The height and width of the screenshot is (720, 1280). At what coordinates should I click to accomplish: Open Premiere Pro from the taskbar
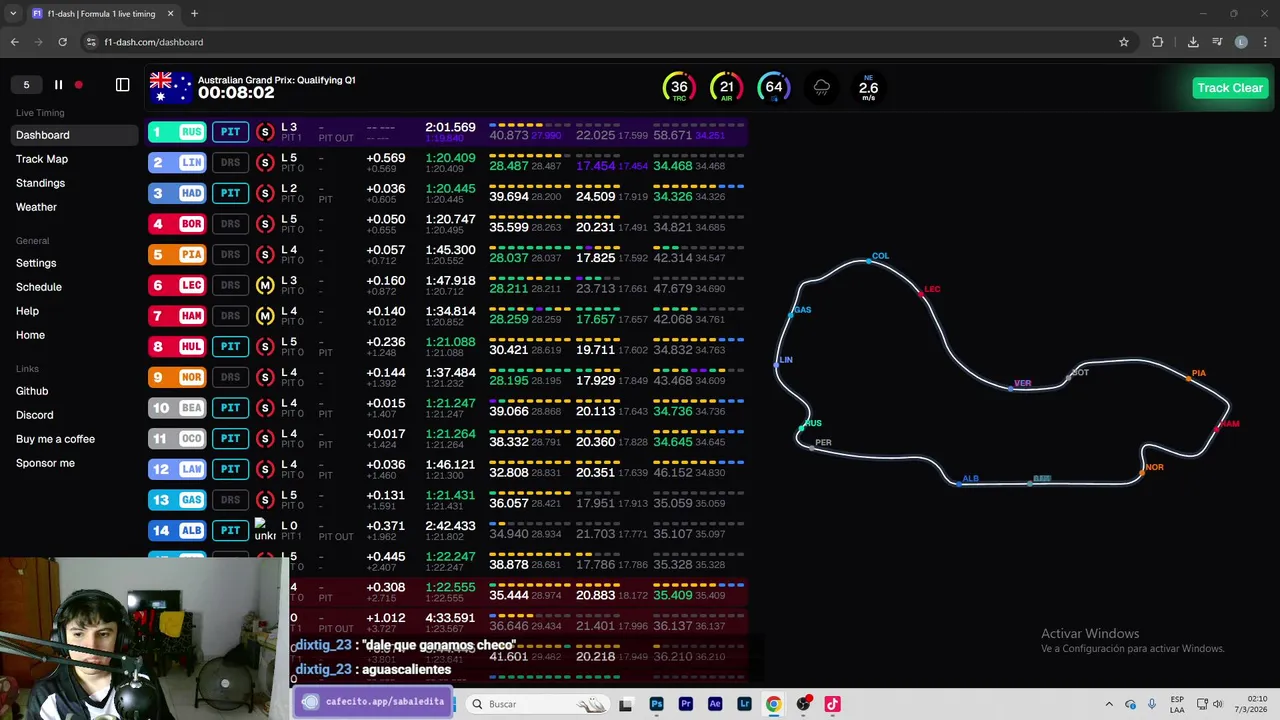(685, 704)
